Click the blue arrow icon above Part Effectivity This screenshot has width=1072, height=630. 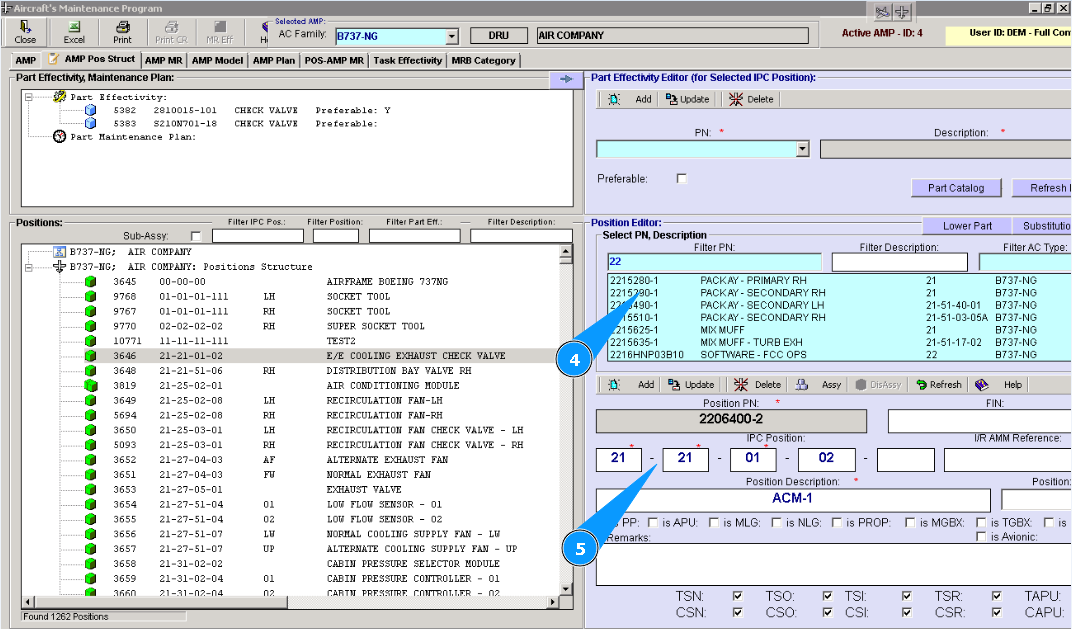pos(565,79)
